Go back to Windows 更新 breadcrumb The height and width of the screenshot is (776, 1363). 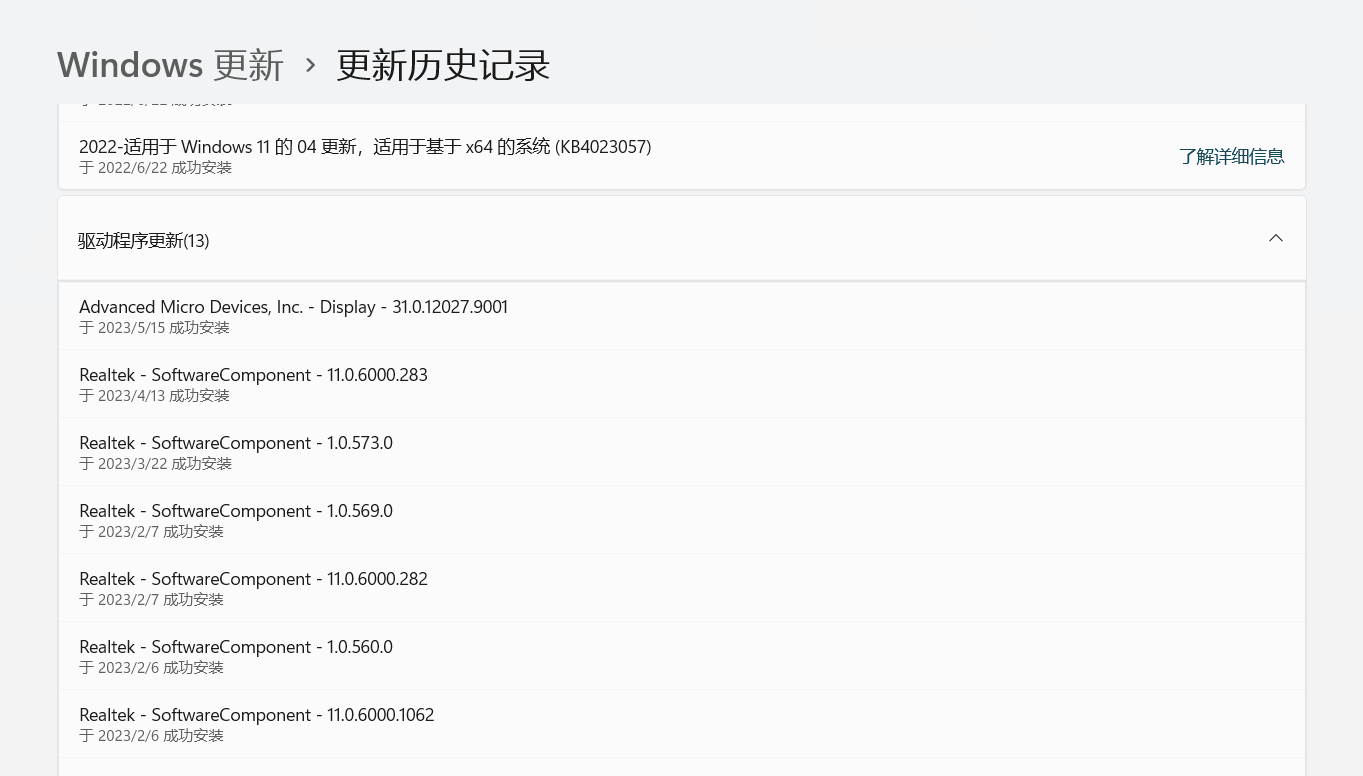coord(170,65)
